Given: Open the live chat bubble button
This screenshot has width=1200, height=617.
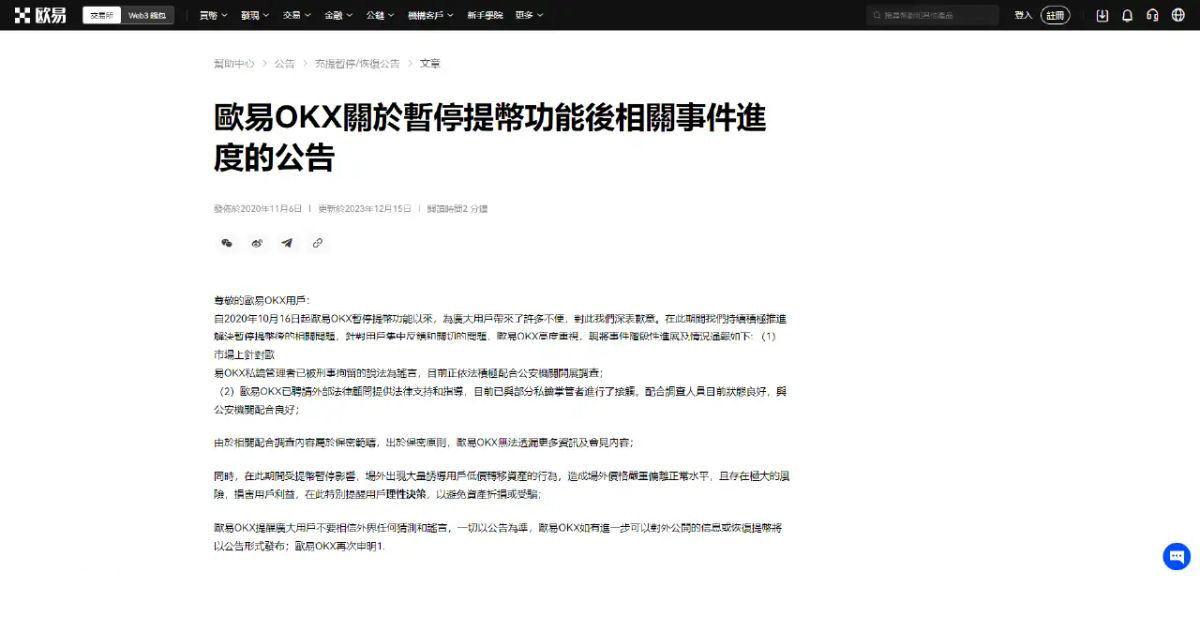Looking at the screenshot, I should [1176, 556].
